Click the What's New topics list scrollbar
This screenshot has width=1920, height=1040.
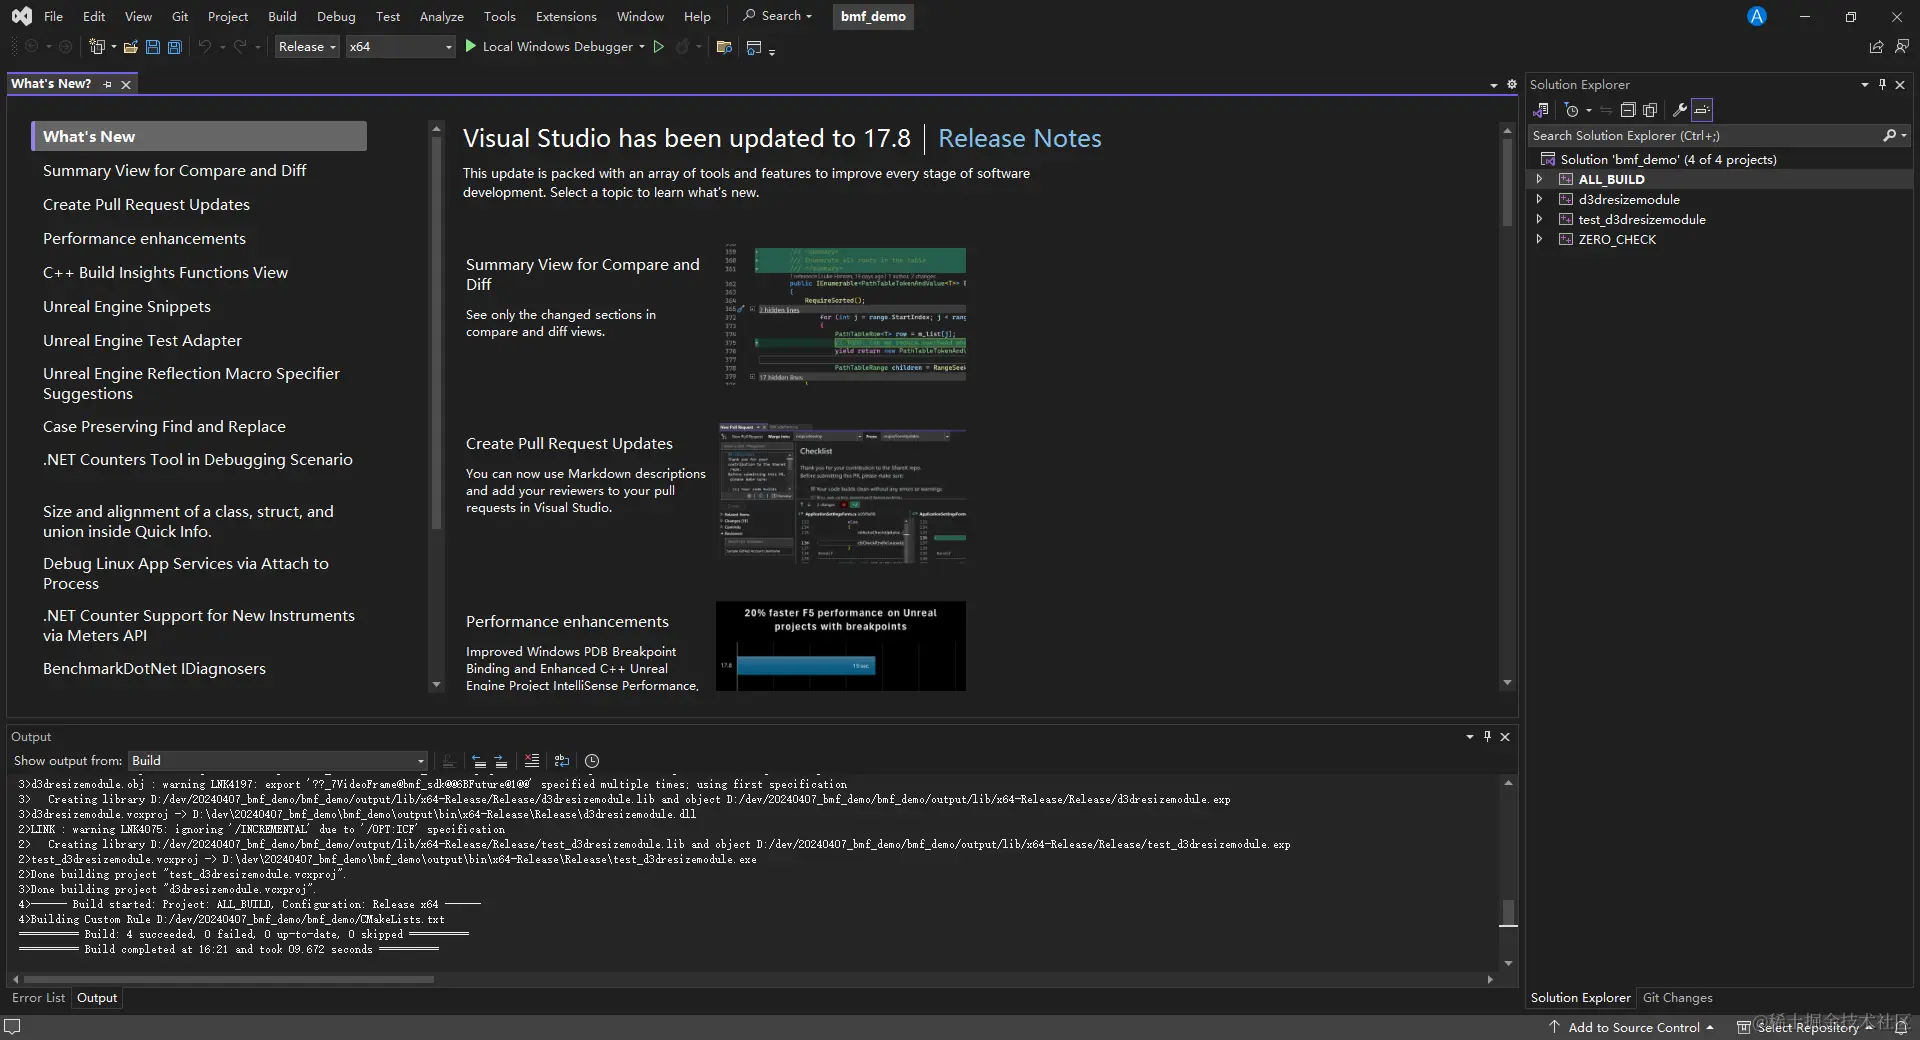(x=436, y=333)
